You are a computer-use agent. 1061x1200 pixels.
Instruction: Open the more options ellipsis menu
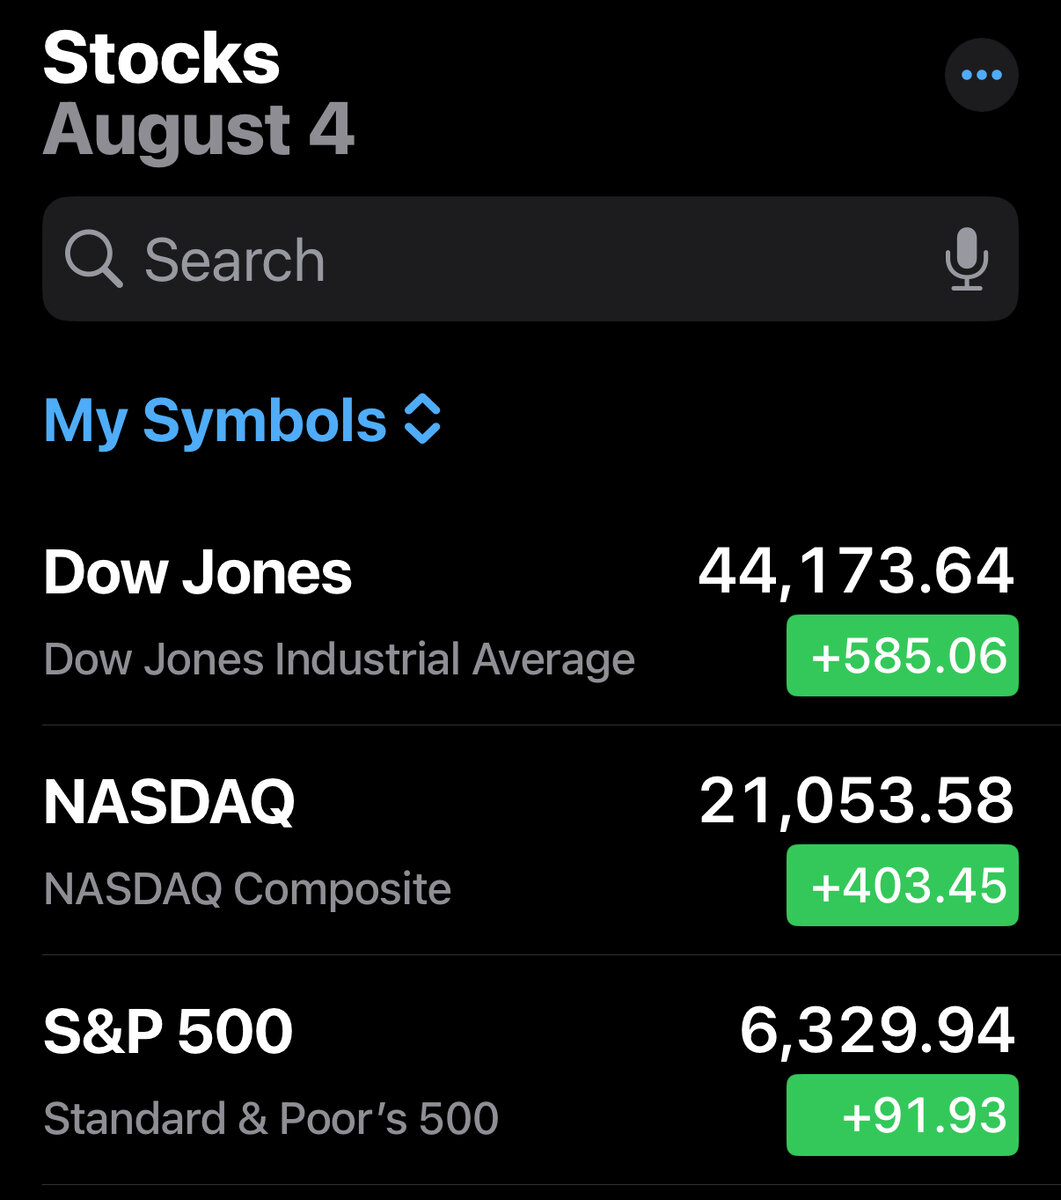tap(981, 75)
